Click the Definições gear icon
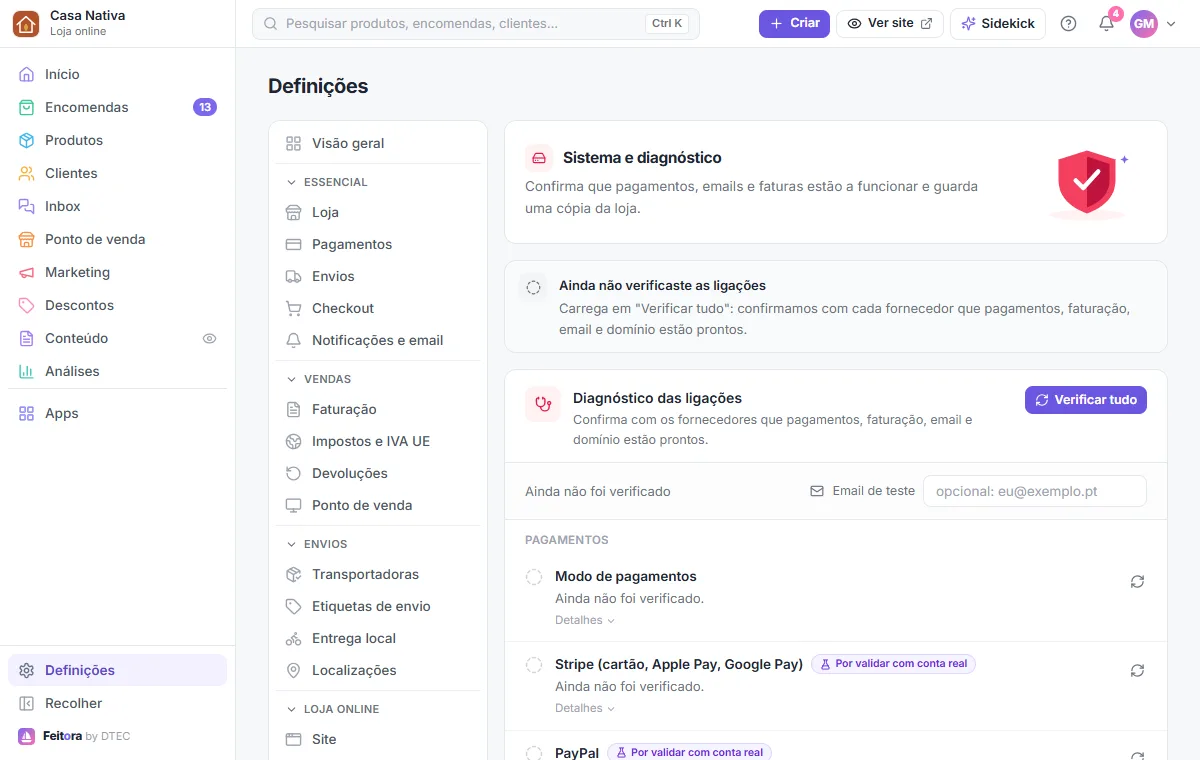The image size is (1200, 760). (26, 670)
